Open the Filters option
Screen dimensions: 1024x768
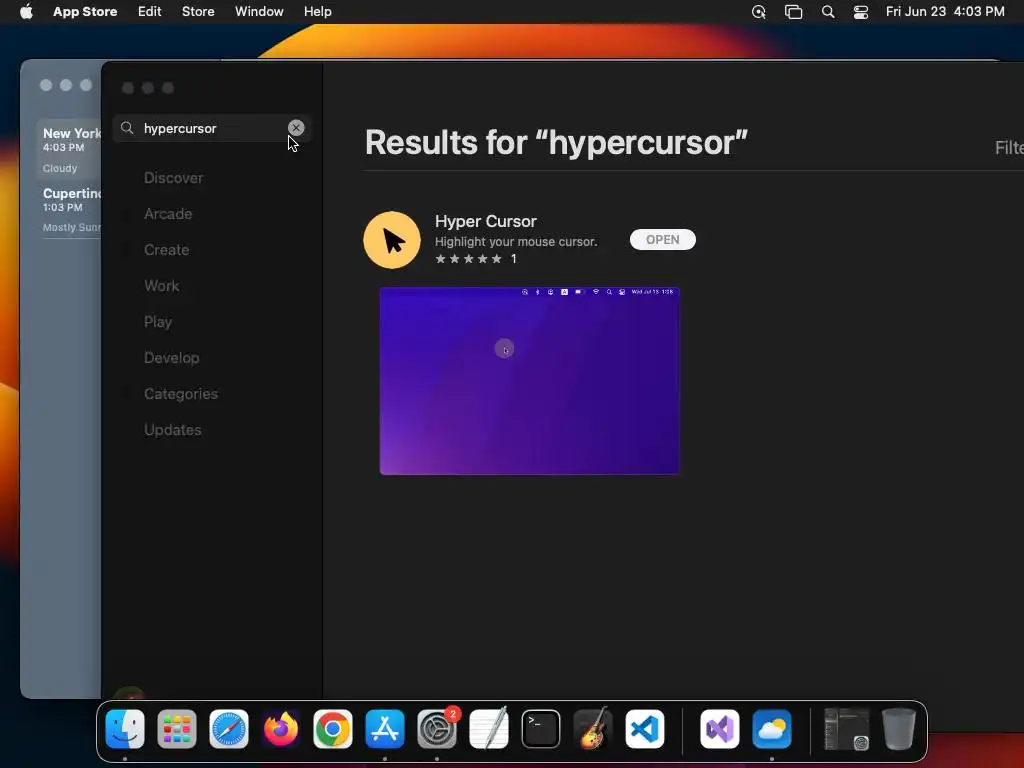coord(1009,148)
